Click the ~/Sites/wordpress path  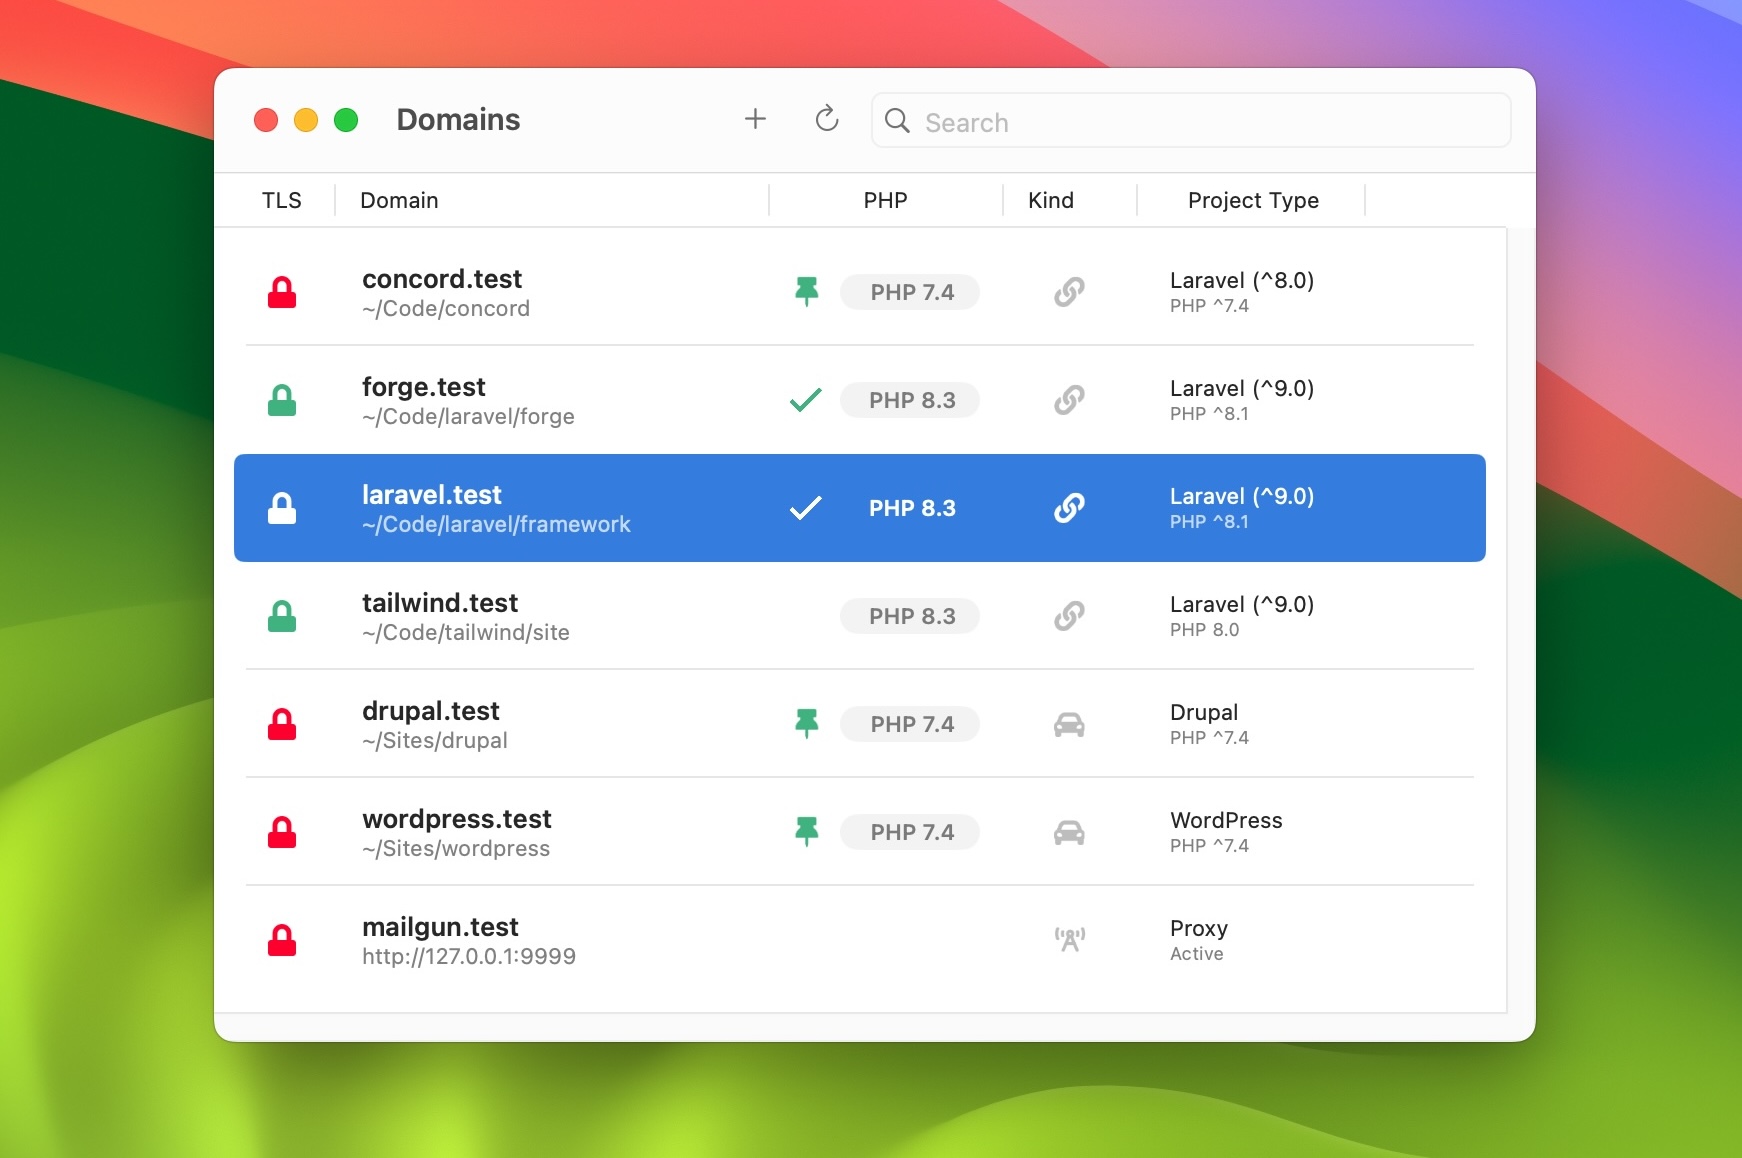point(456,849)
